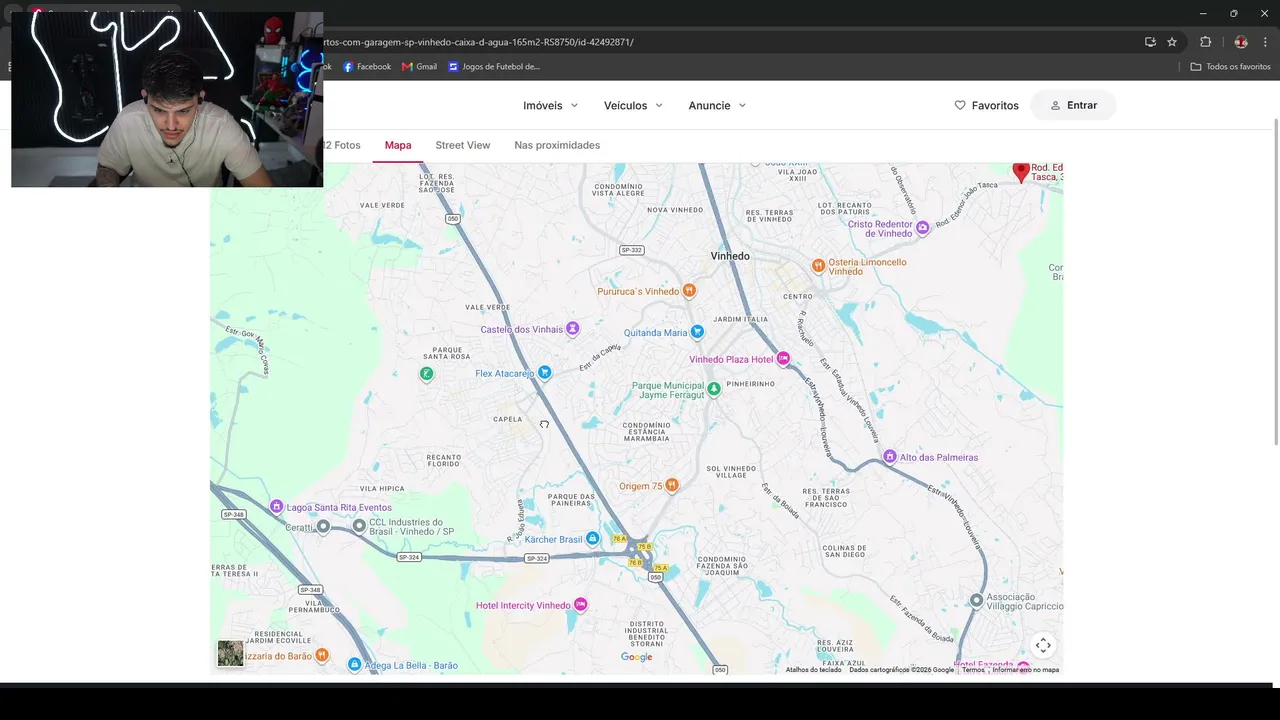1280x720 pixels.
Task: Select the Lagoa Santa Rita Eventos marker
Action: [277, 507]
